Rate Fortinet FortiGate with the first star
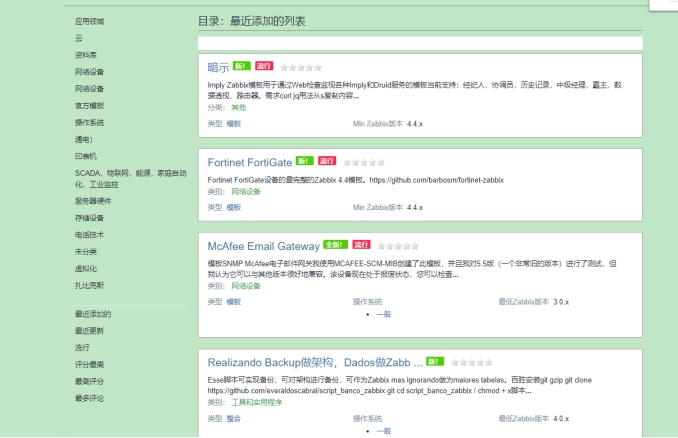Screen dimensions: 678x438 pyautogui.click(x=347, y=163)
